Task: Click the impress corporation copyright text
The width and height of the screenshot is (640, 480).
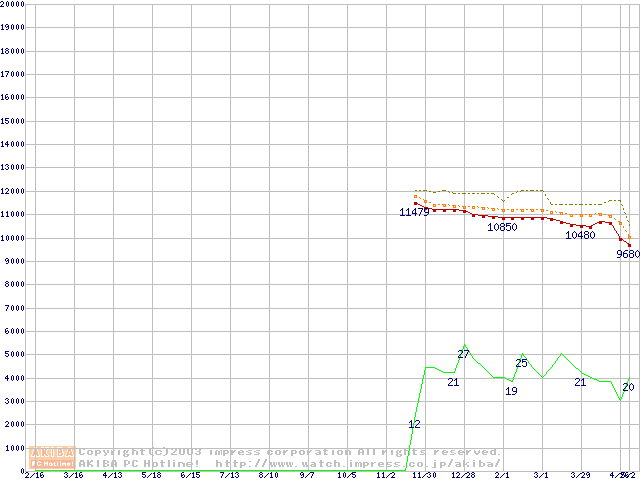Action: click(290, 452)
